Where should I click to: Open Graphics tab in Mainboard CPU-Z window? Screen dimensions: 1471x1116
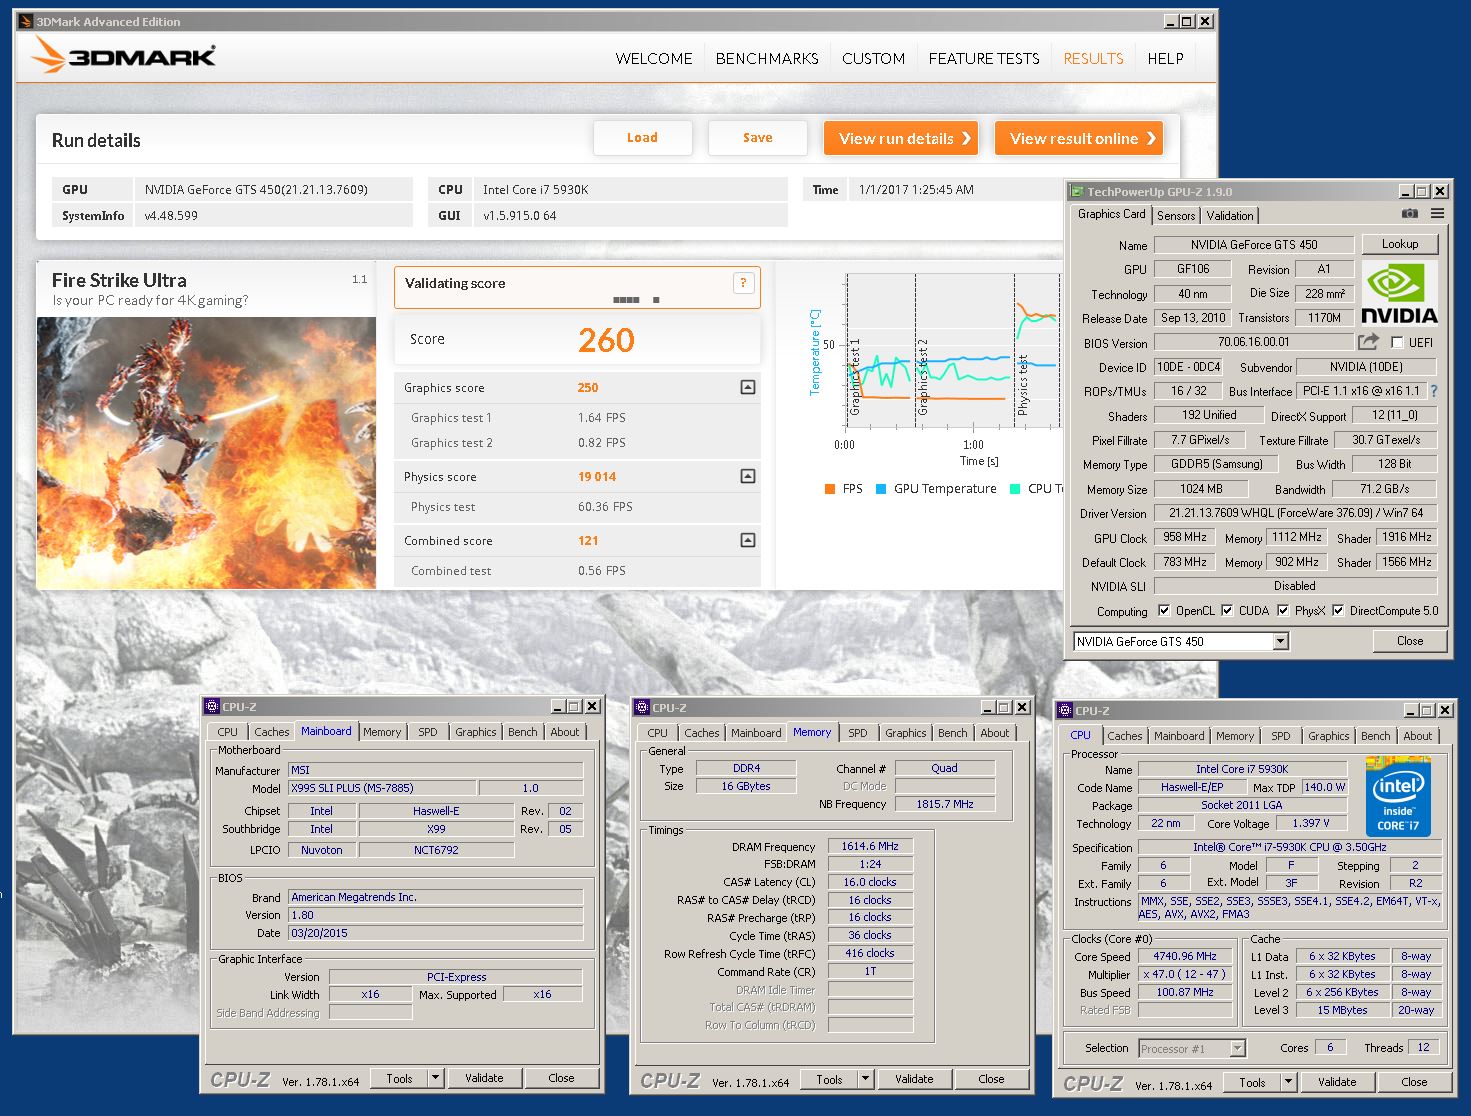(x=475, y=732)
